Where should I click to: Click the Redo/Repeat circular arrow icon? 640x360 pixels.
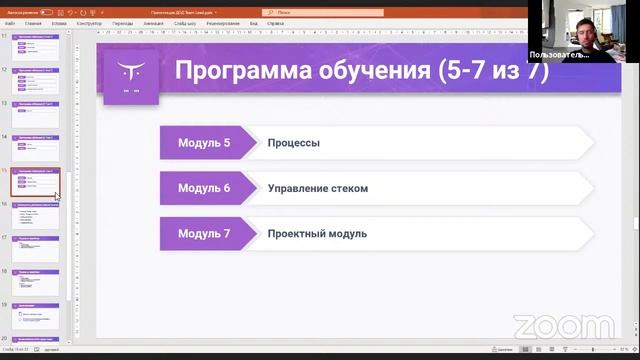(x=83, y=13)
